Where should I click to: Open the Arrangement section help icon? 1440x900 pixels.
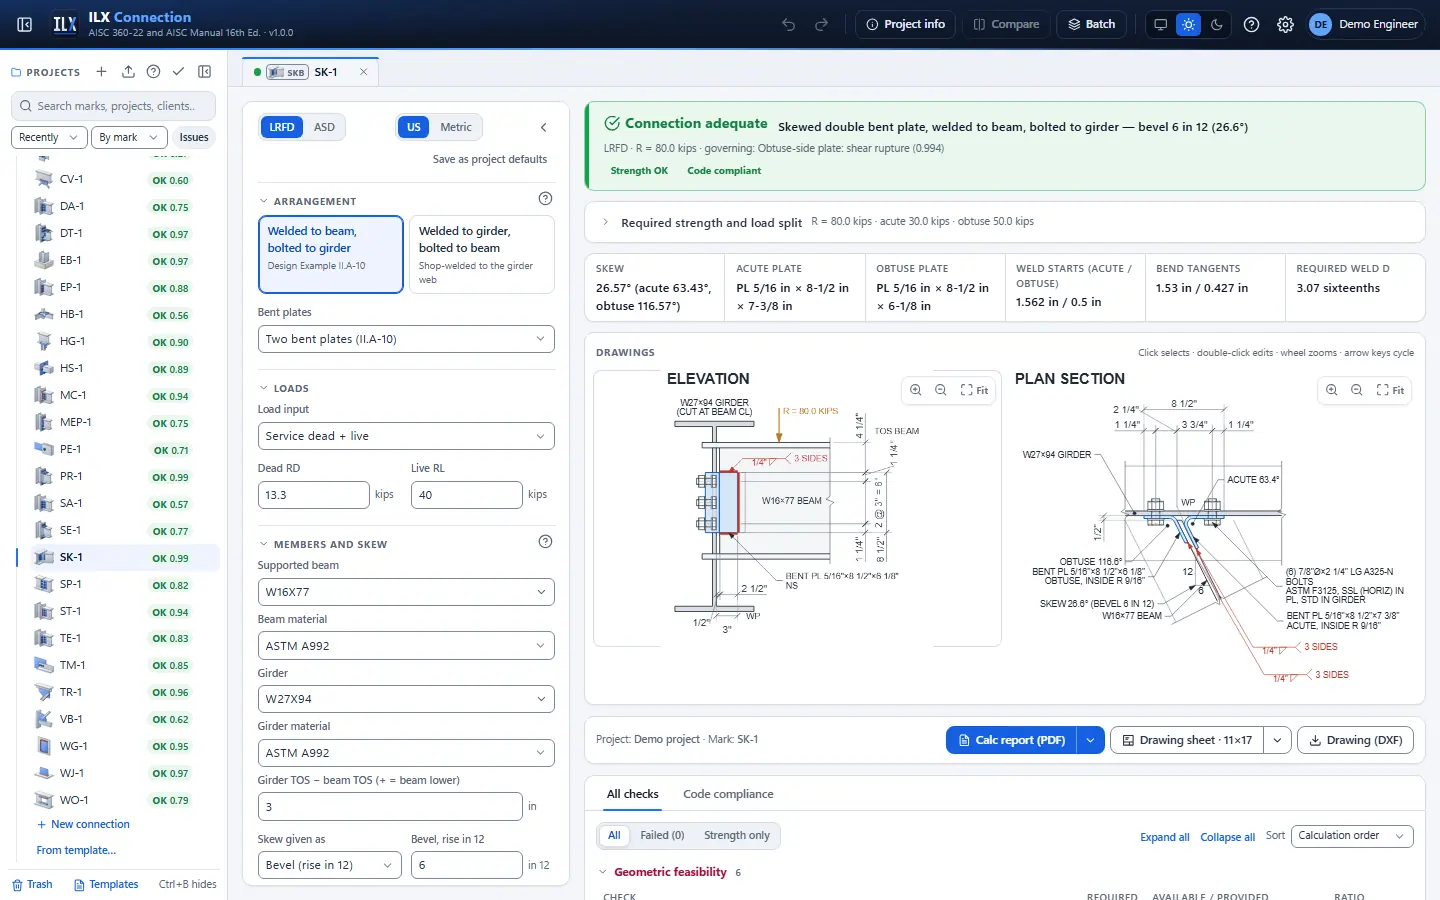pos(545,198)
